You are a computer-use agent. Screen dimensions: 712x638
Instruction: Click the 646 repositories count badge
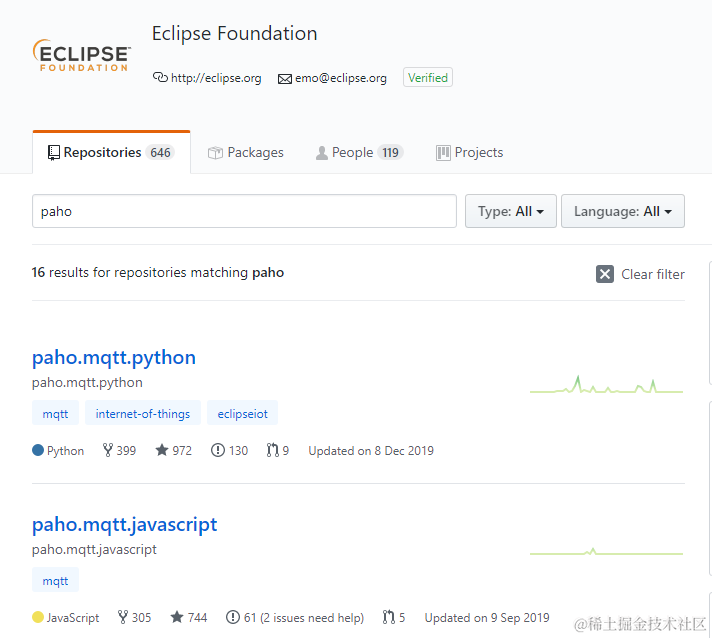[x=160, y=153]
